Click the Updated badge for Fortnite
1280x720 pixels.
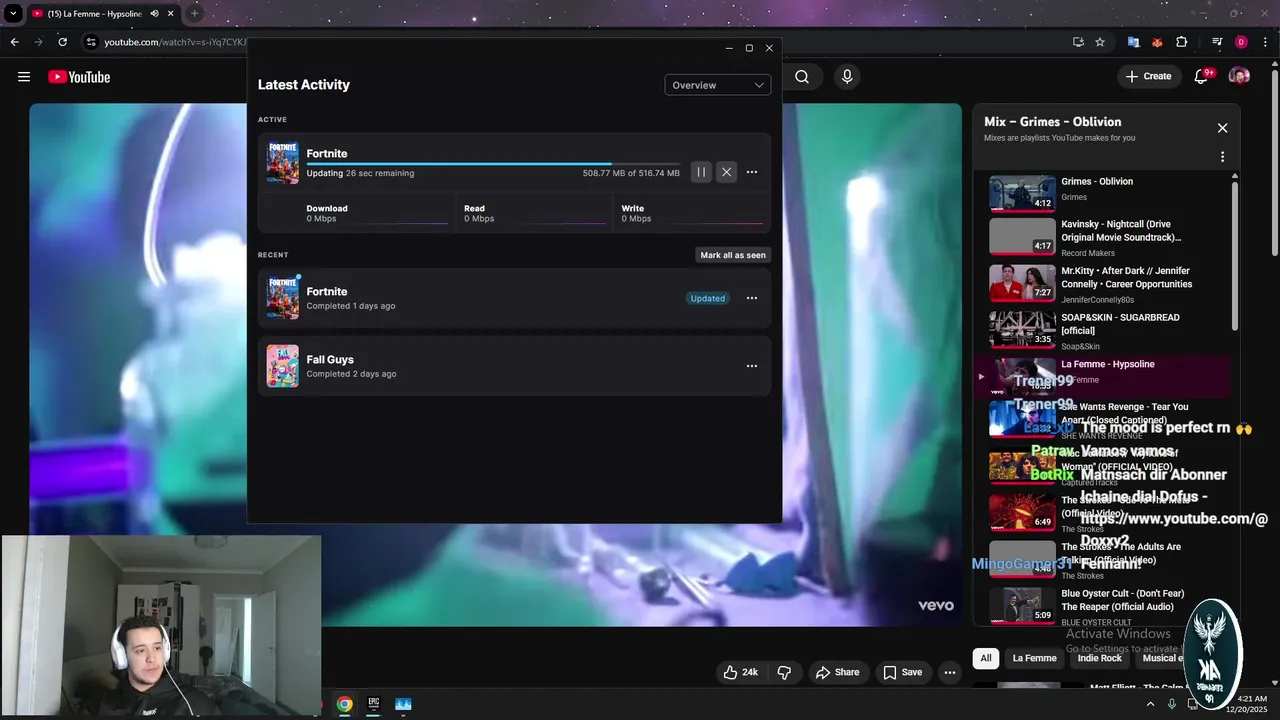[707, 298]
